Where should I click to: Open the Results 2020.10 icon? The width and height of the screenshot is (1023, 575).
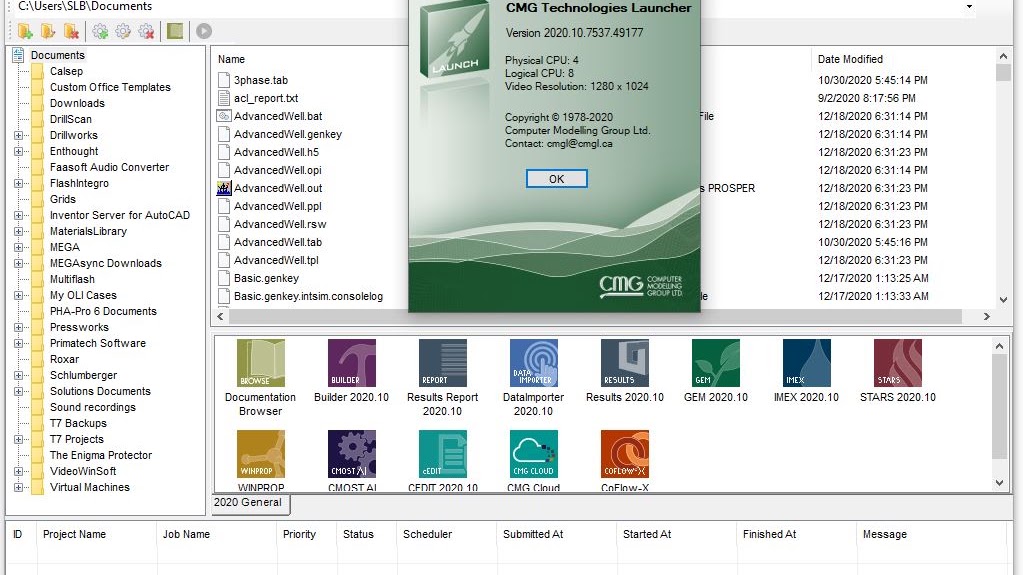click(x=624, y=363)
